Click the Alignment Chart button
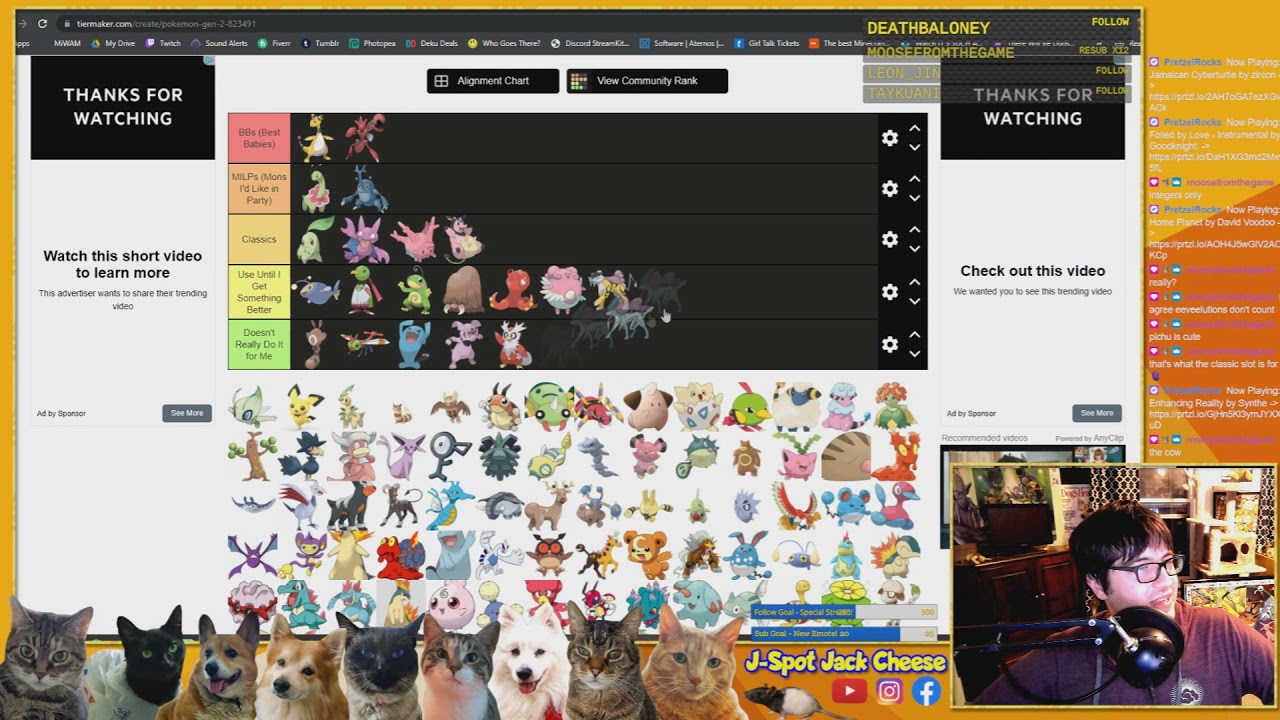The image size is (1280, 720). point(493,81)
